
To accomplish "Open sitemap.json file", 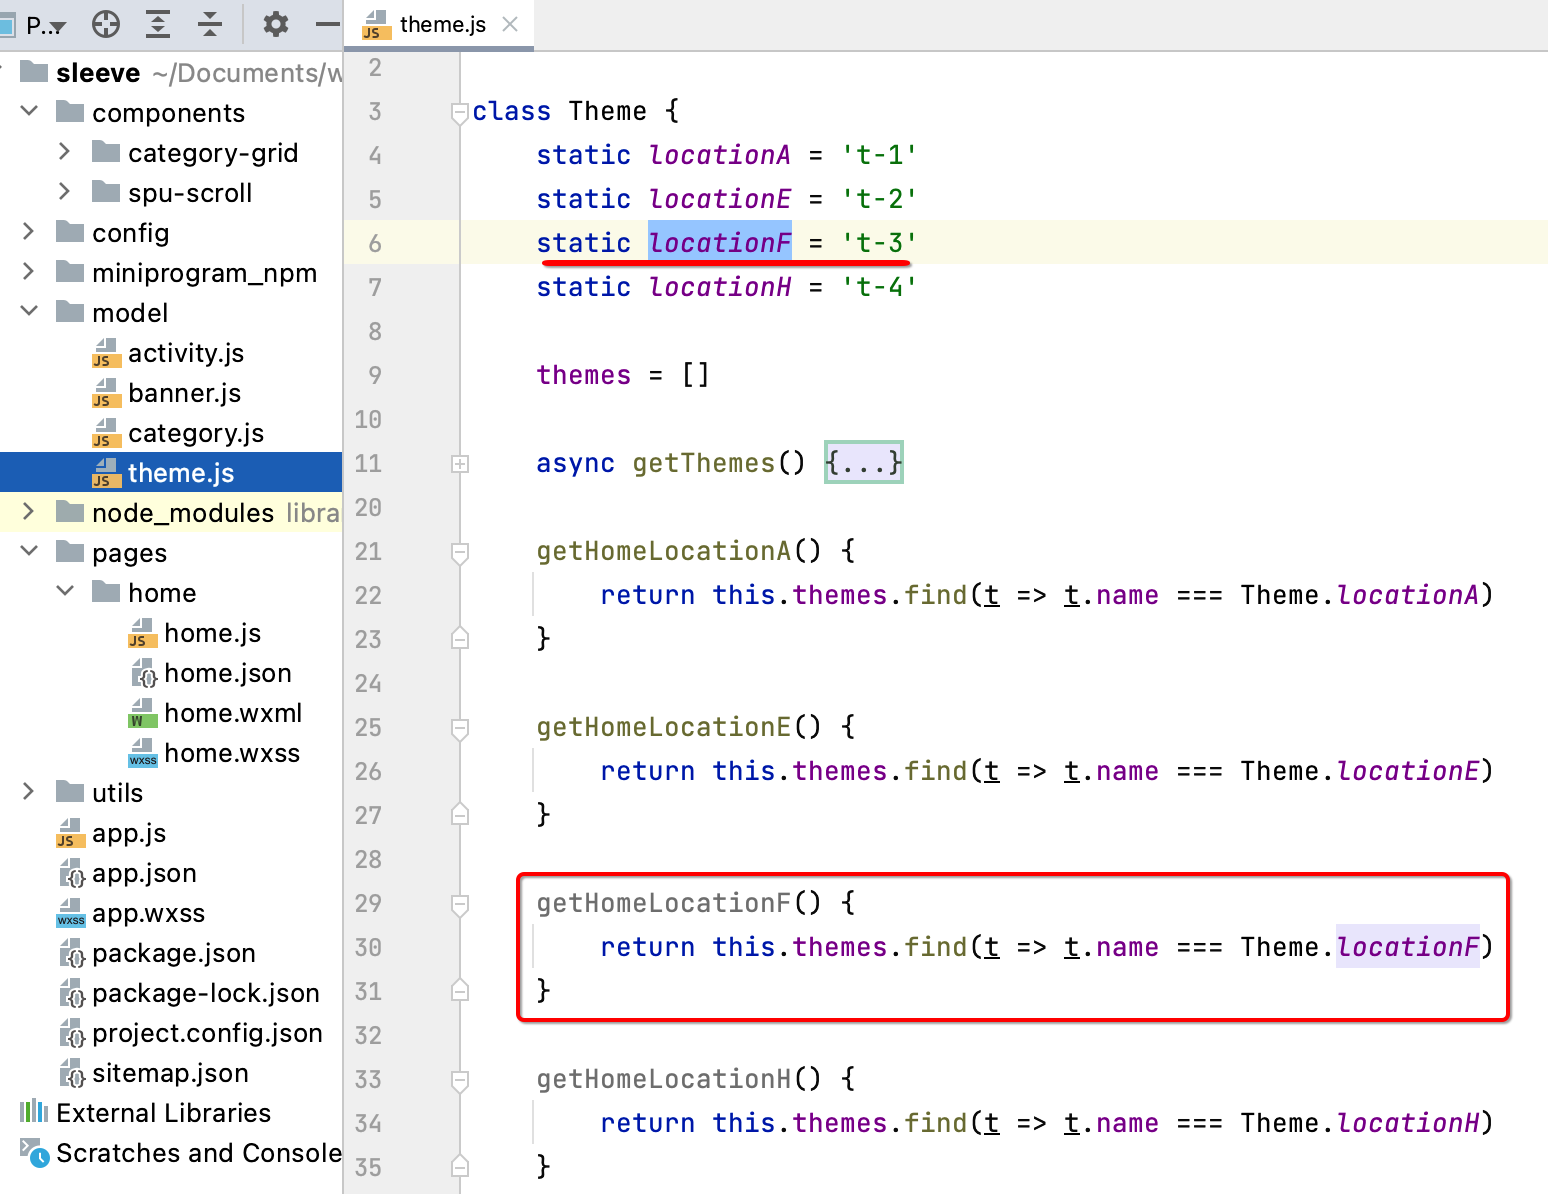I will pyautogui.click(x=170, y=1073).
